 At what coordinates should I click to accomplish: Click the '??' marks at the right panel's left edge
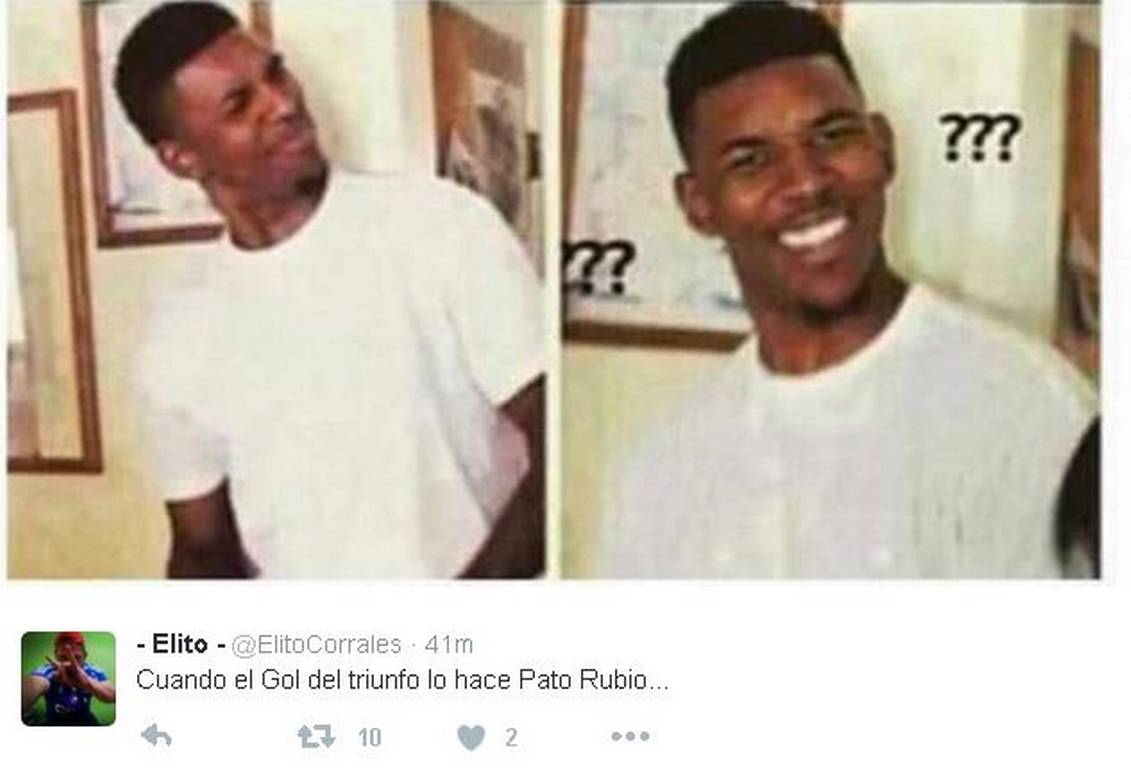pyautogui.click(x=600, y=267)
